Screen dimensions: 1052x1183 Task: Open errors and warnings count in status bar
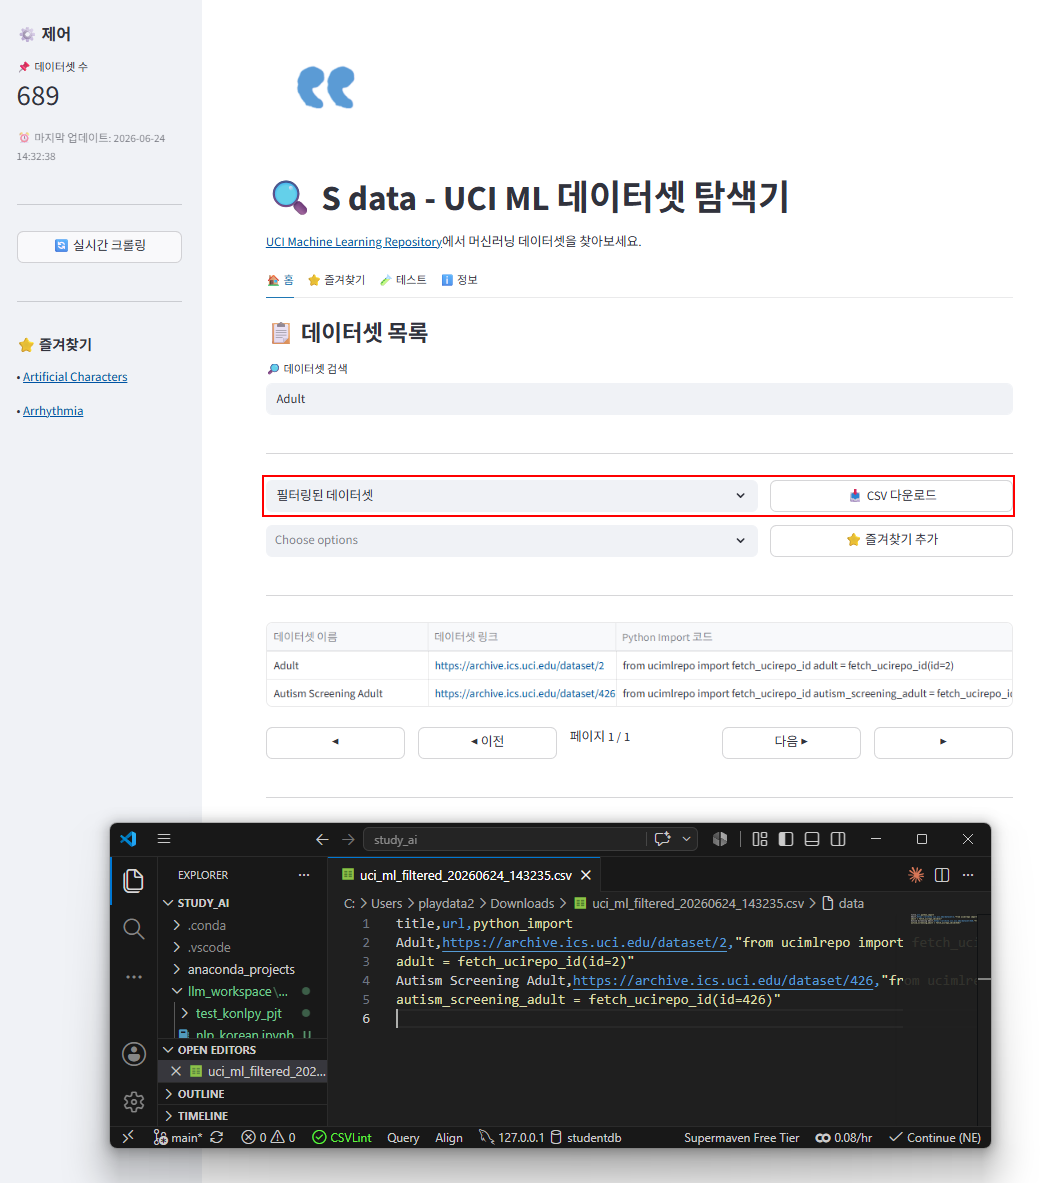click(x=268, y=1137)
